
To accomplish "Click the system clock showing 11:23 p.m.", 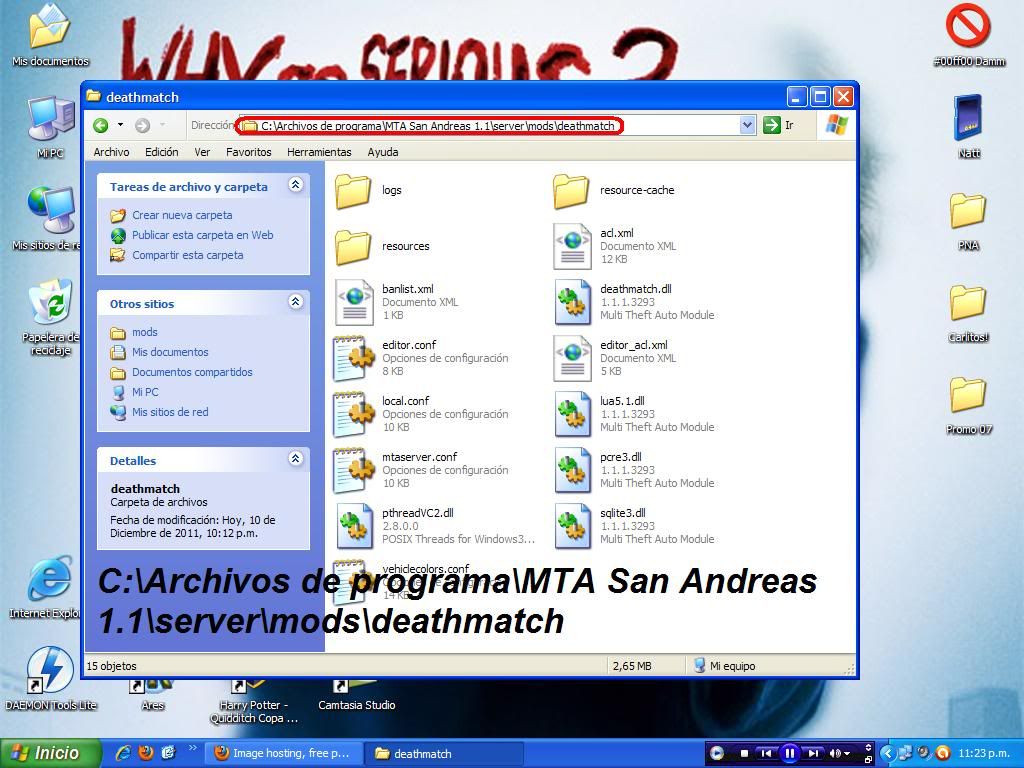I will pyautogui.click(x=984, y=753).
